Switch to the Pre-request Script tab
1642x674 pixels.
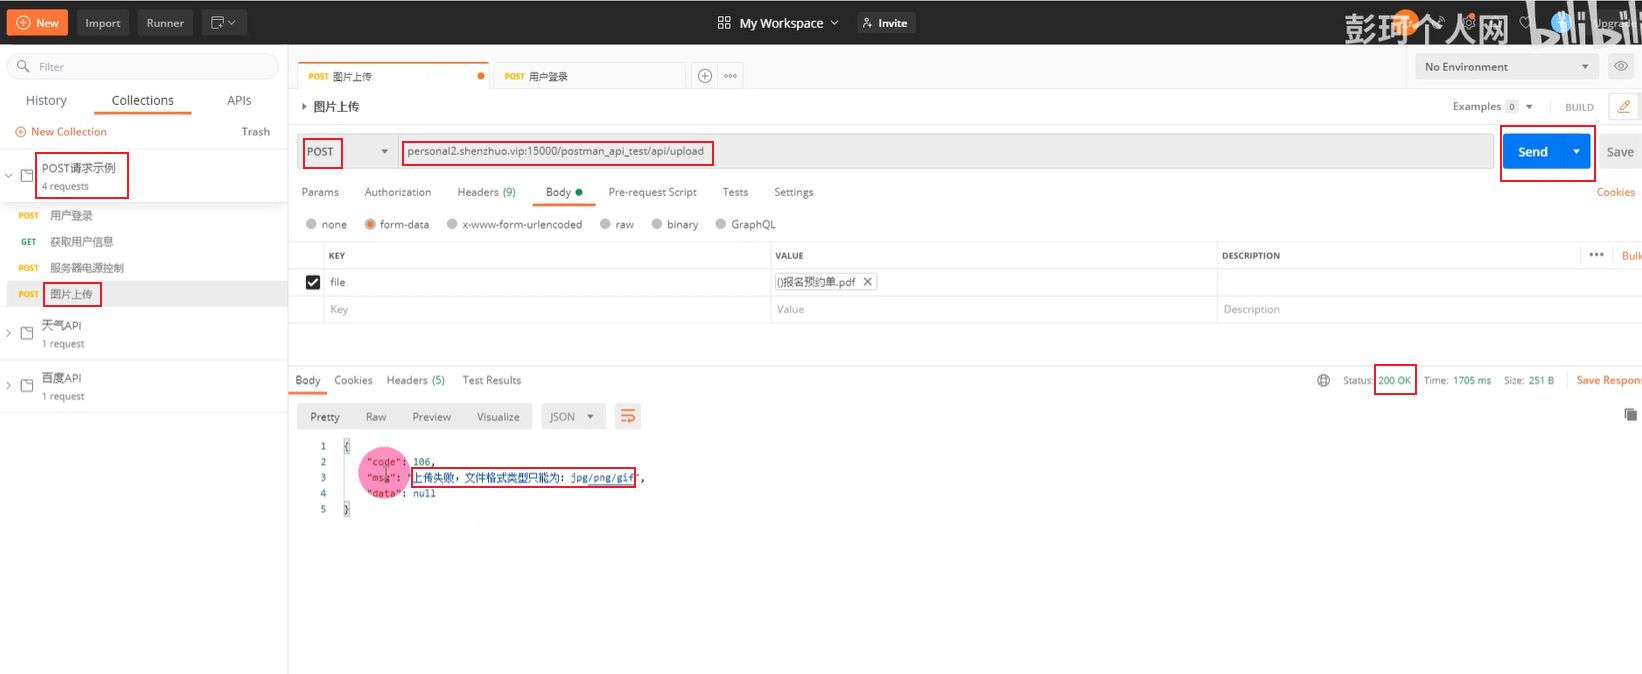pyautogui.click(x=652, y=192)
